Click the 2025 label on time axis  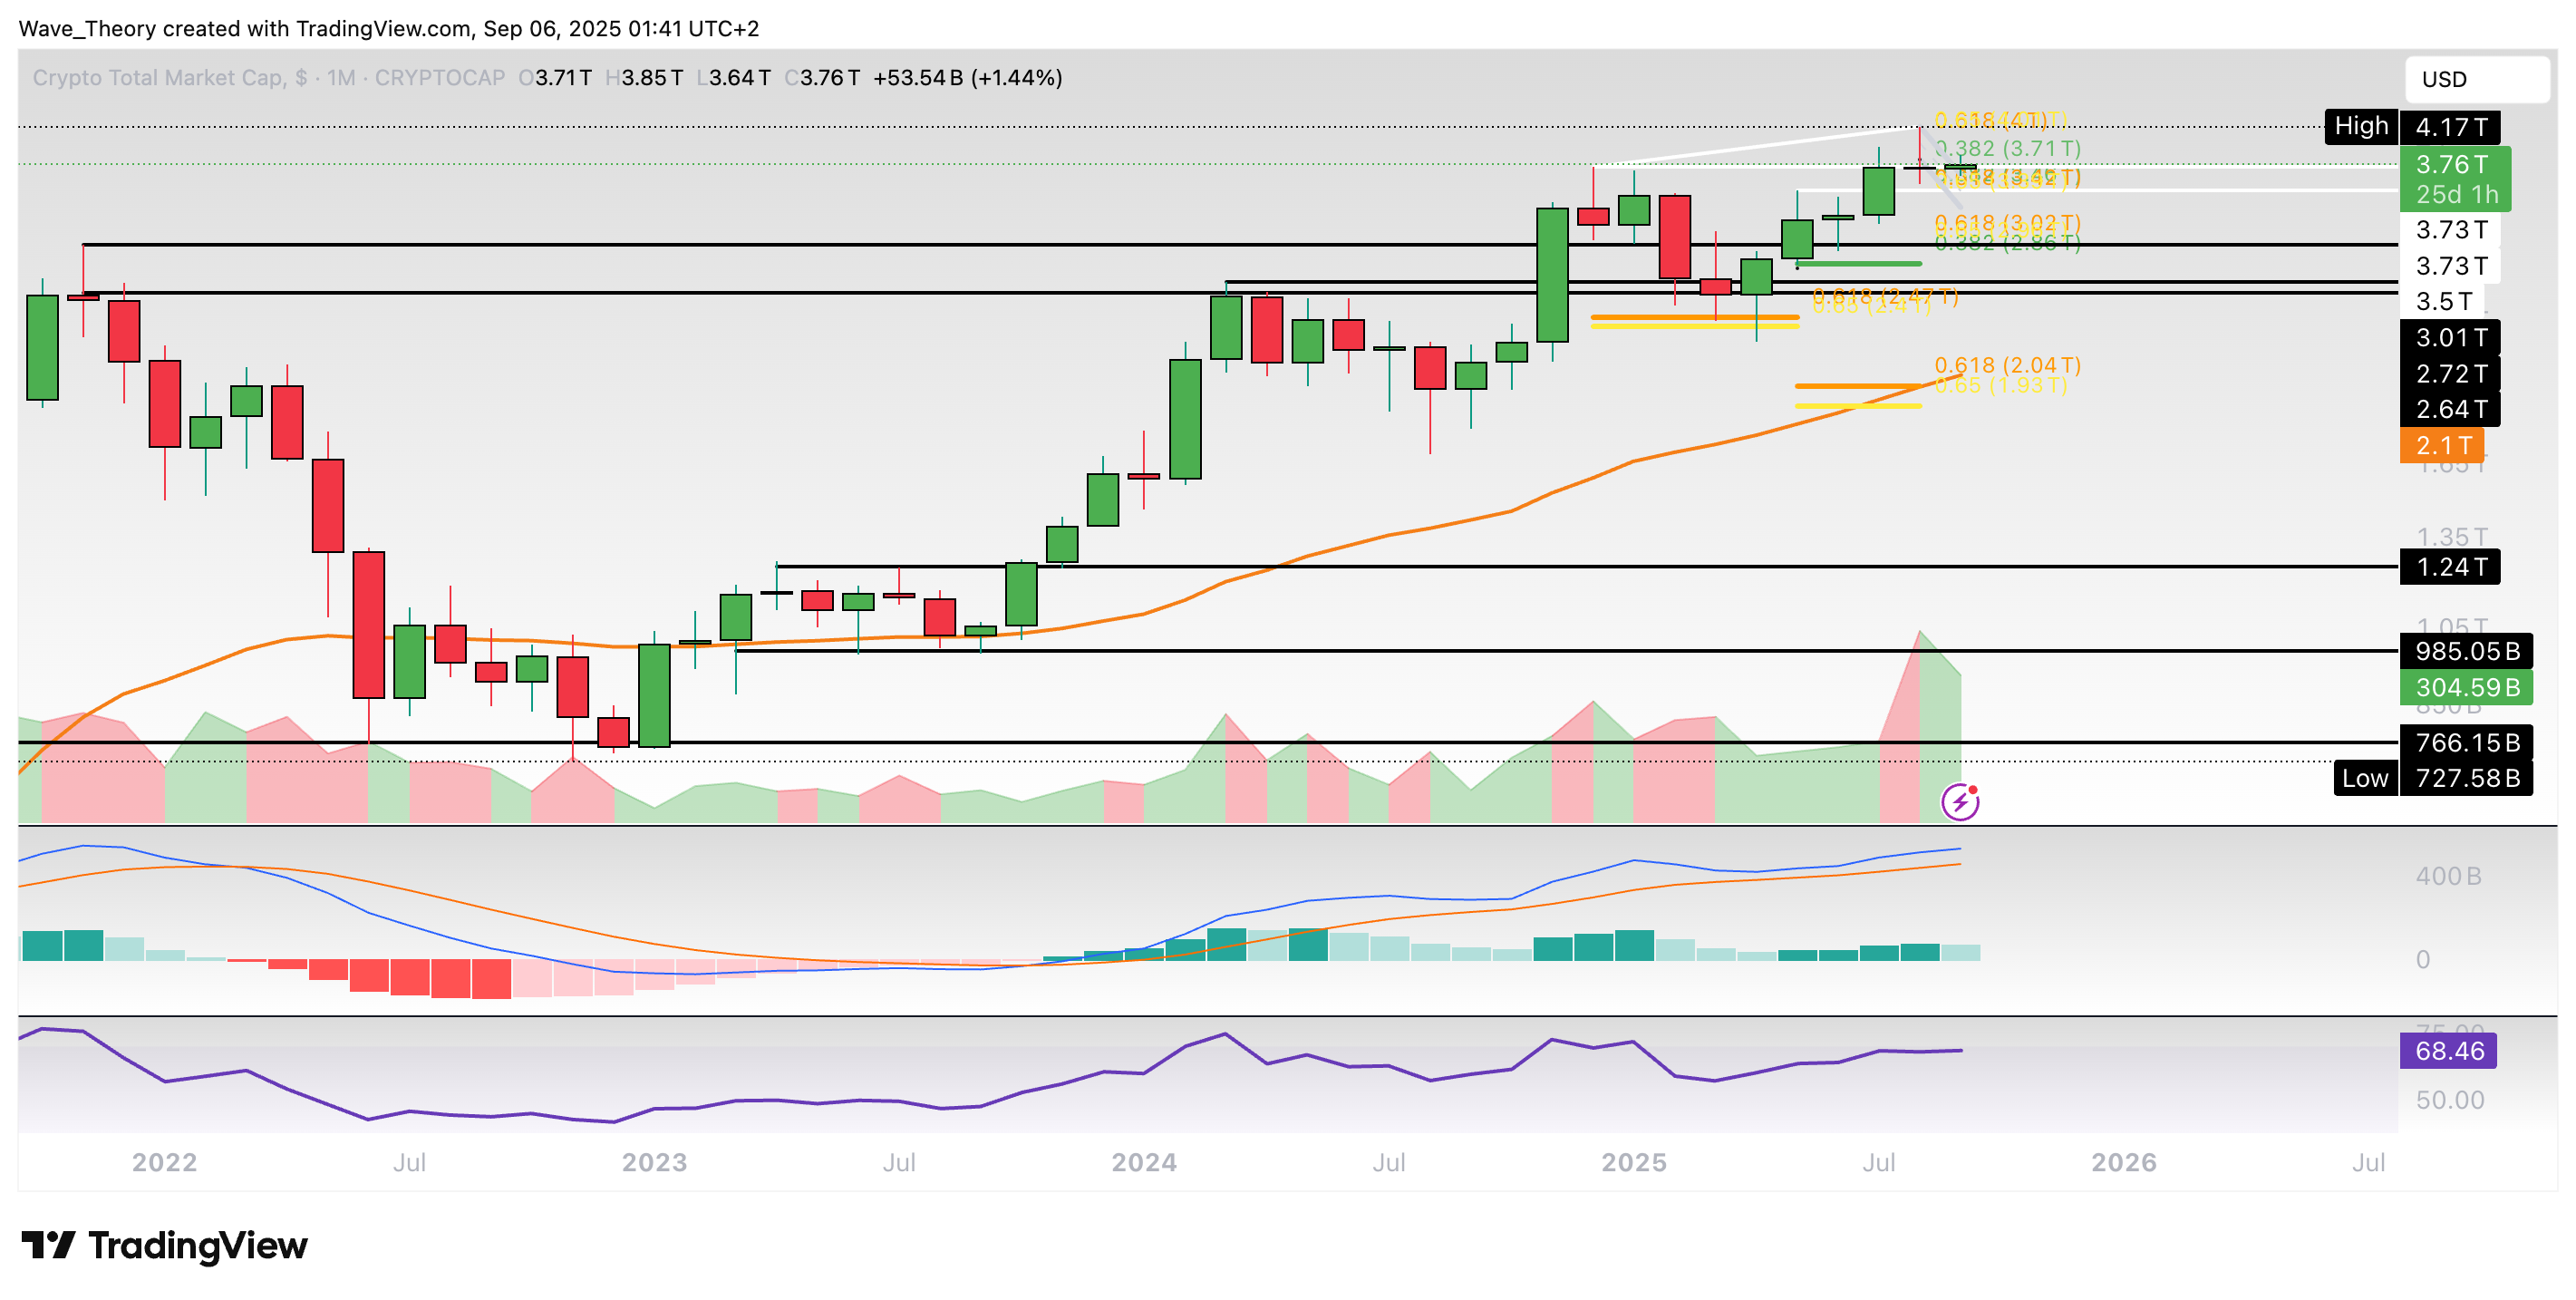click(1633, 1162)
